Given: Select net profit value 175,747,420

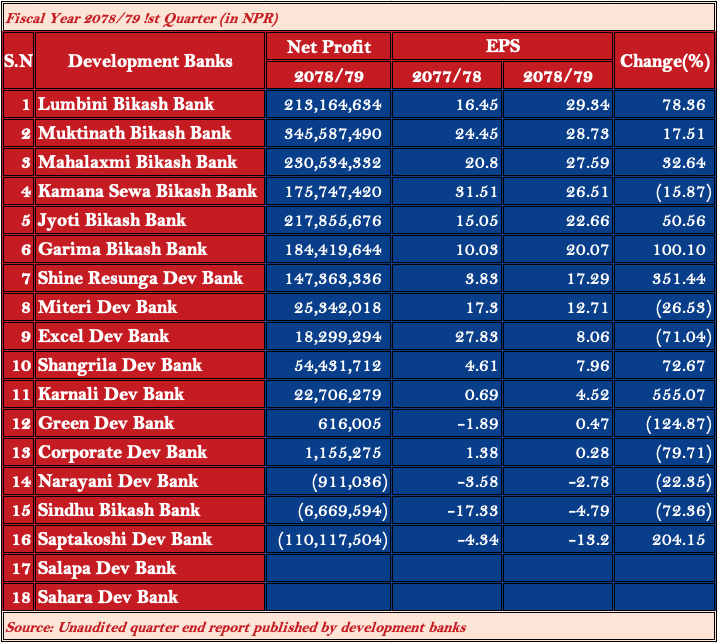Looking at the screenshot, I should pyautogui.click(x=328, y=191).
